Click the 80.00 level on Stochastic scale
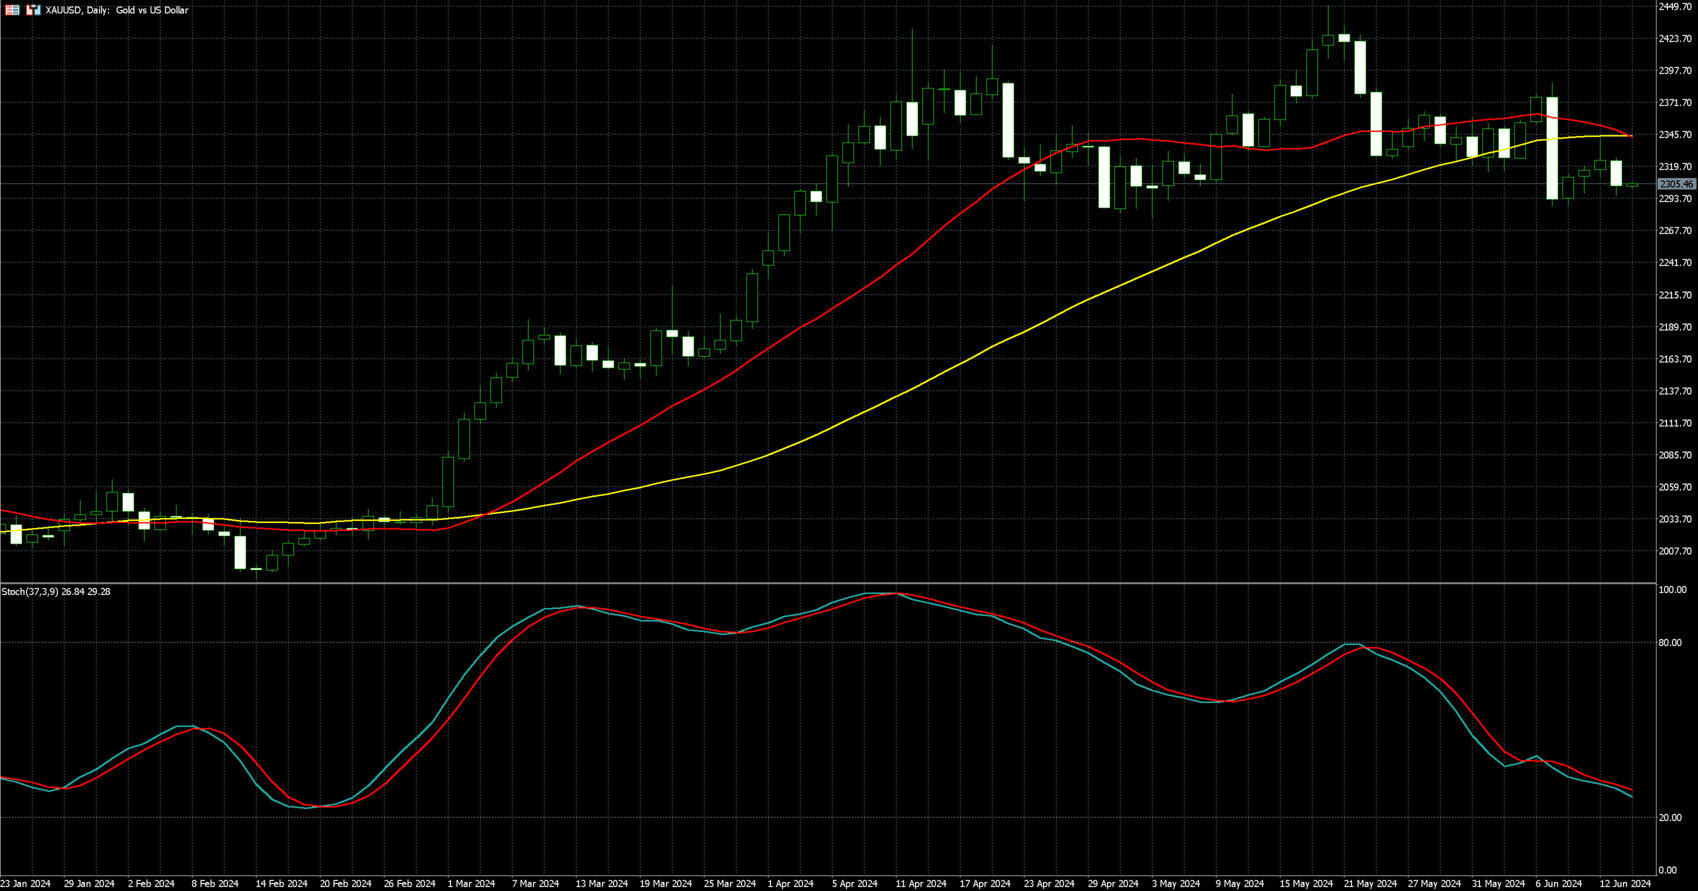The image size is (1698, 891). click(1669, 643)
